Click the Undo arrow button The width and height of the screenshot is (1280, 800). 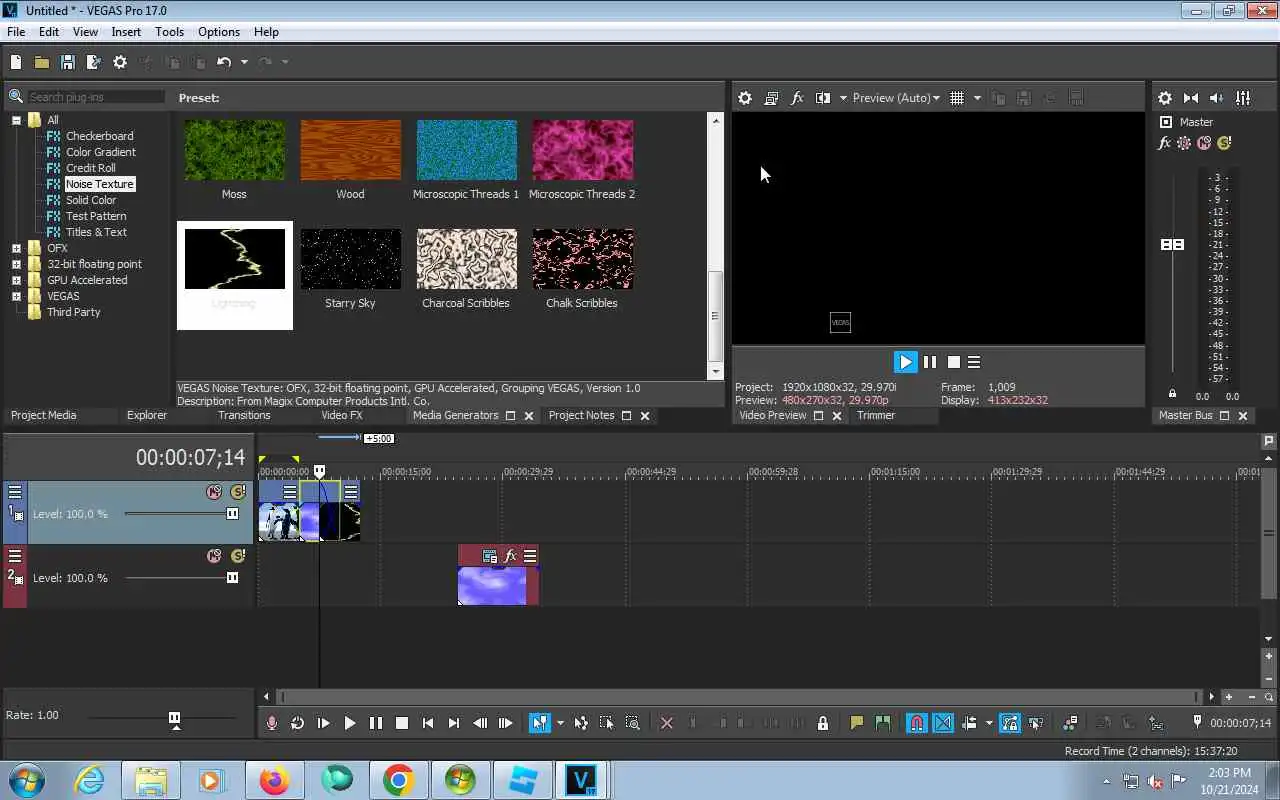coord(224,62)
